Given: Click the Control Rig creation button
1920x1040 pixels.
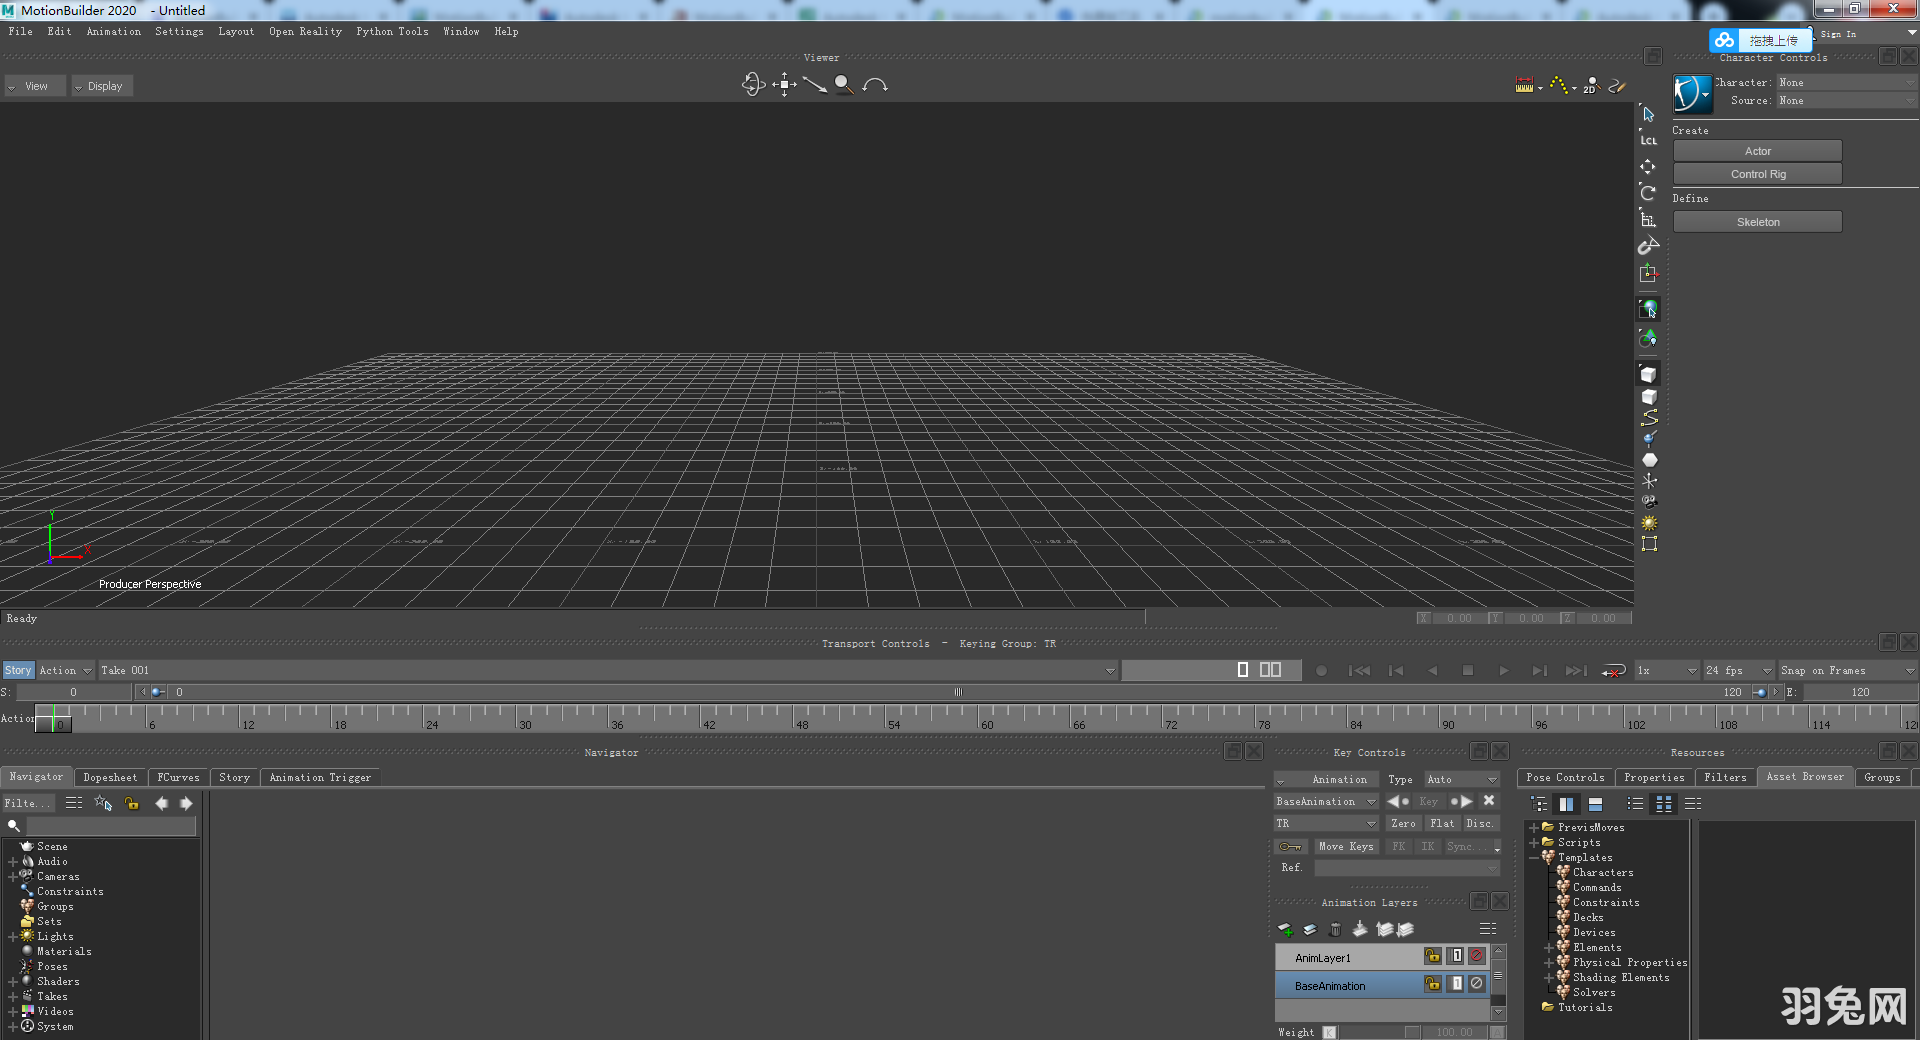Looking at the screenshot, I should point(1756,173).
